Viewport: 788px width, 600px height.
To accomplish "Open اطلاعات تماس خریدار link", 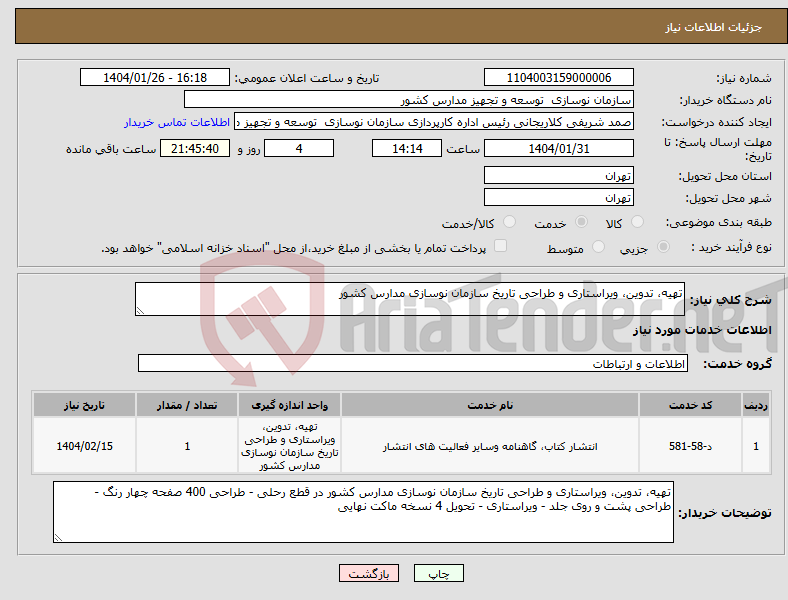I will coord(177,122).
